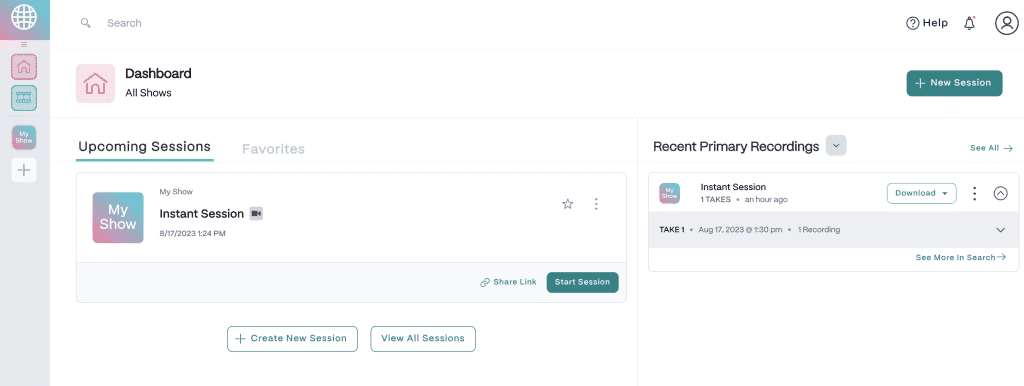Click View All Sessions button

(x=423, y=338)
